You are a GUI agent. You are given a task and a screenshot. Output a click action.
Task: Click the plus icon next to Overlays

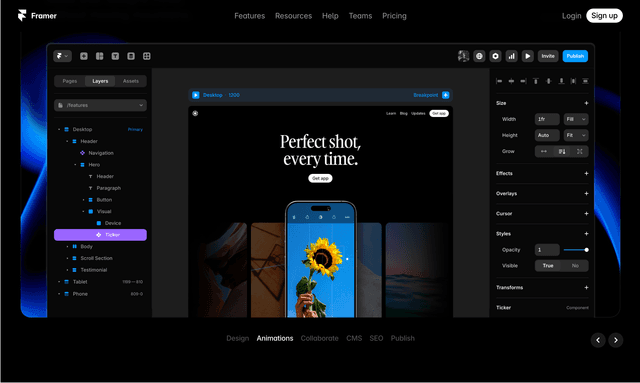click(x=586, y=193)
